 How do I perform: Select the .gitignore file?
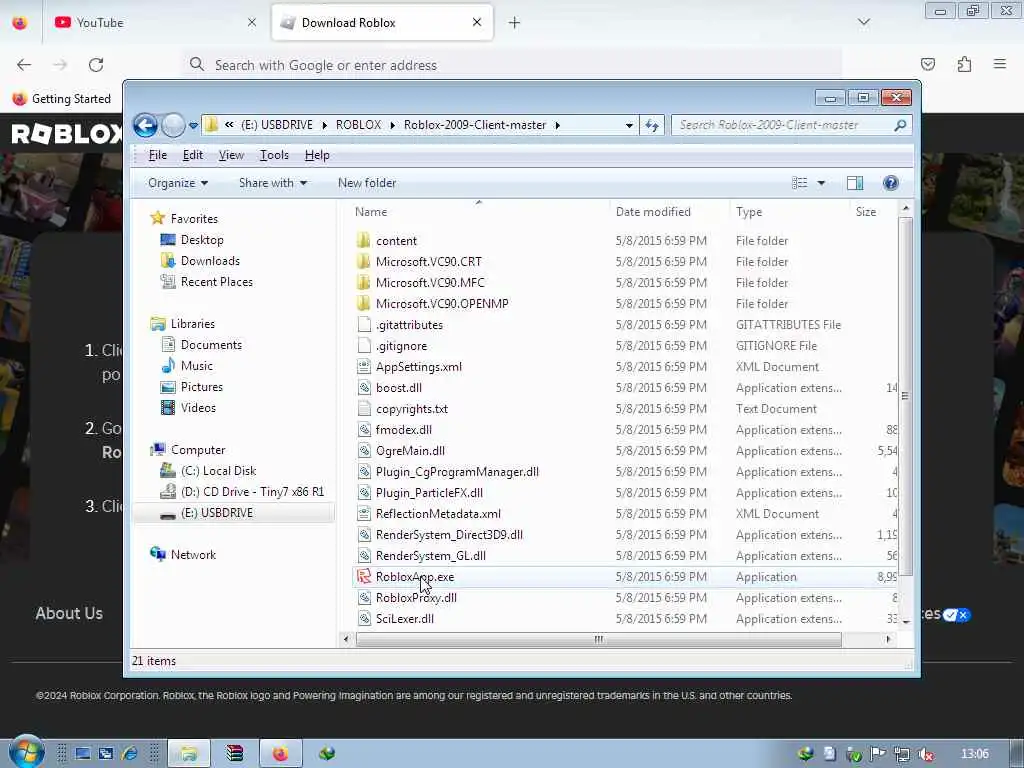401,345
